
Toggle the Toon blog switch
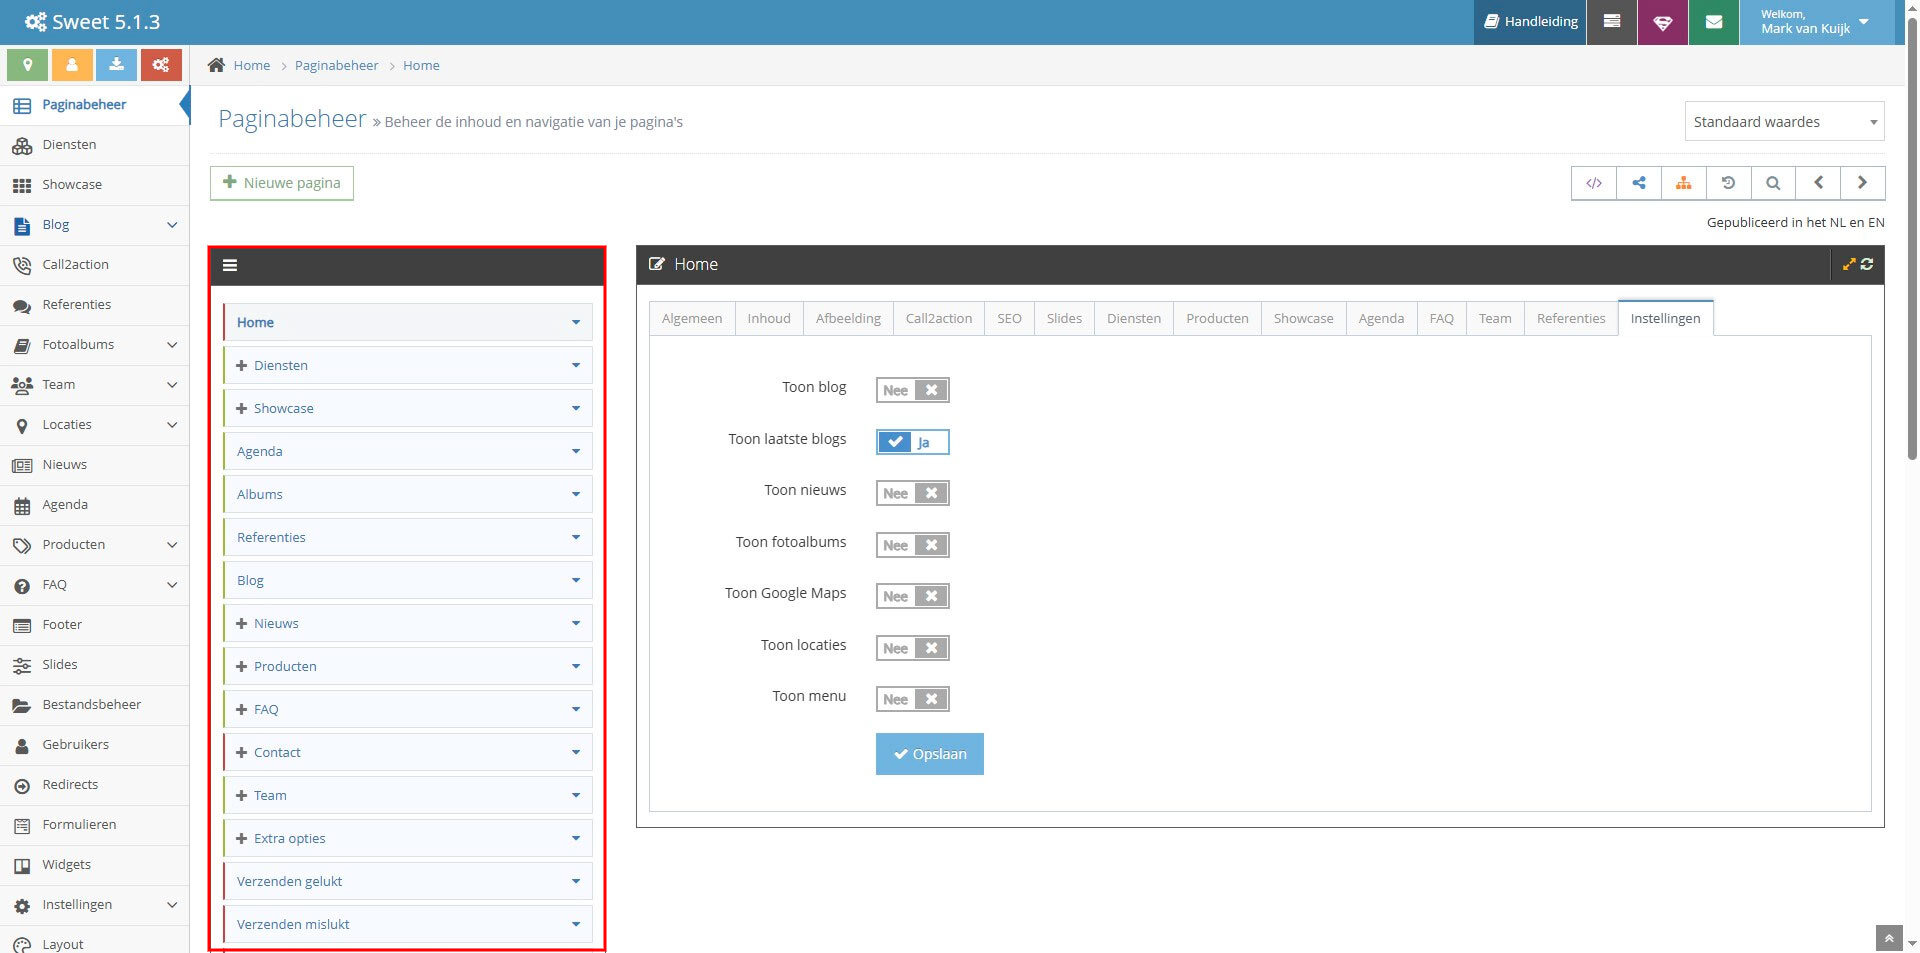click(912, 390)
